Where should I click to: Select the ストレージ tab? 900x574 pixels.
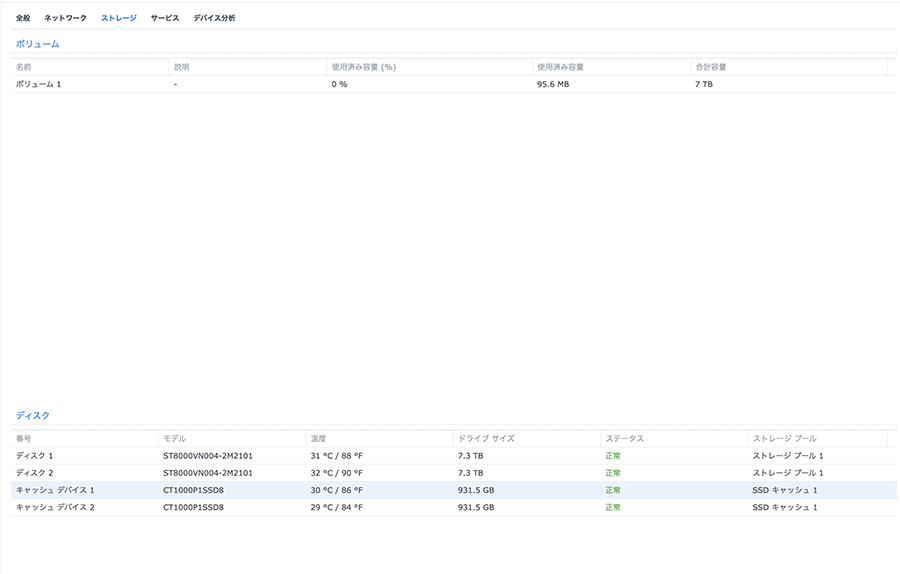(x=118, y=18)
